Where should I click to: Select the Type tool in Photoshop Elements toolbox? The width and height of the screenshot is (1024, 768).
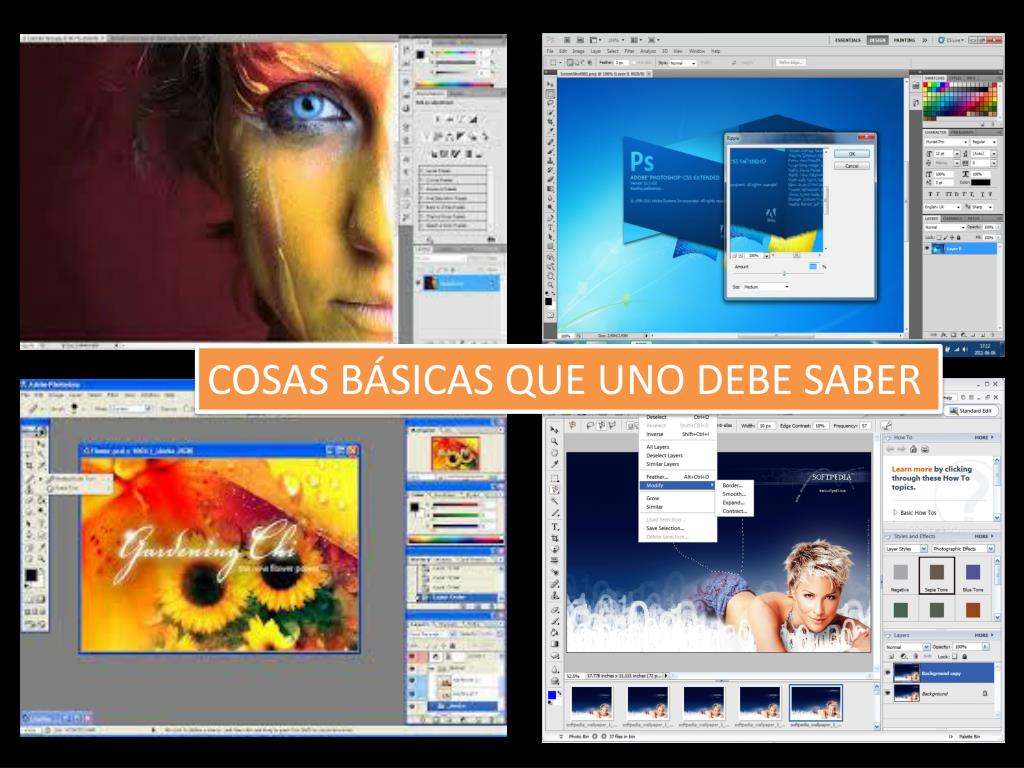[554, 526]
